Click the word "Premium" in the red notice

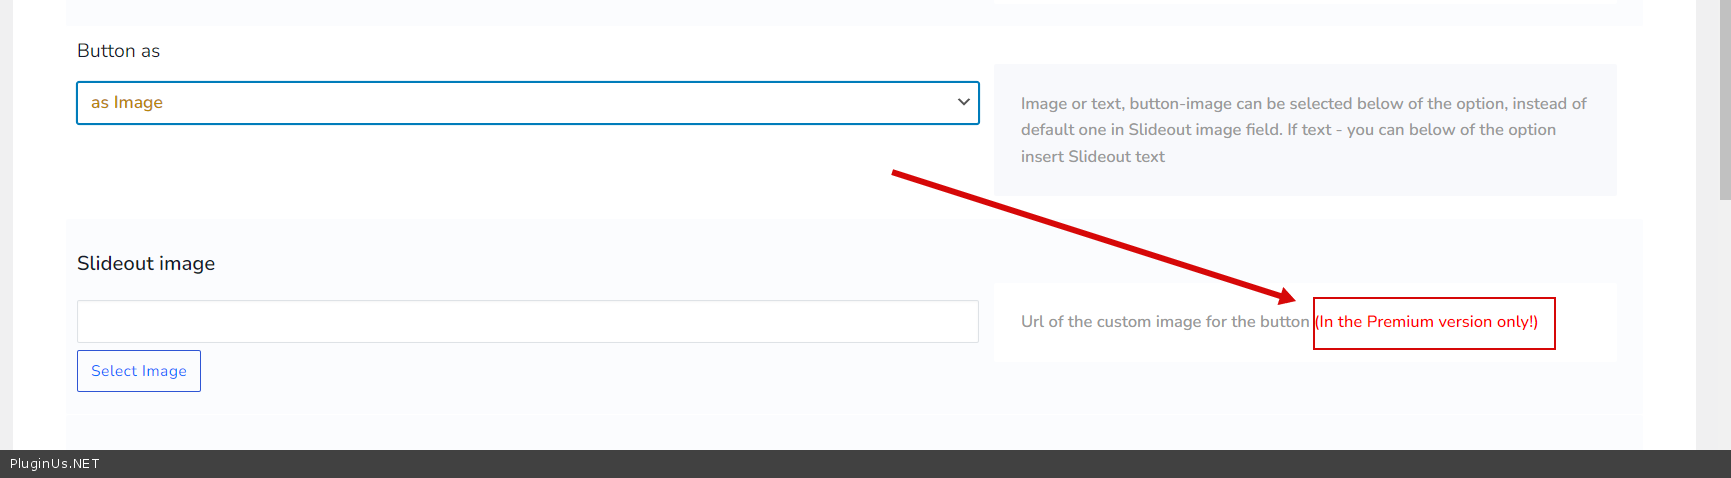(x=1400, y=322)
